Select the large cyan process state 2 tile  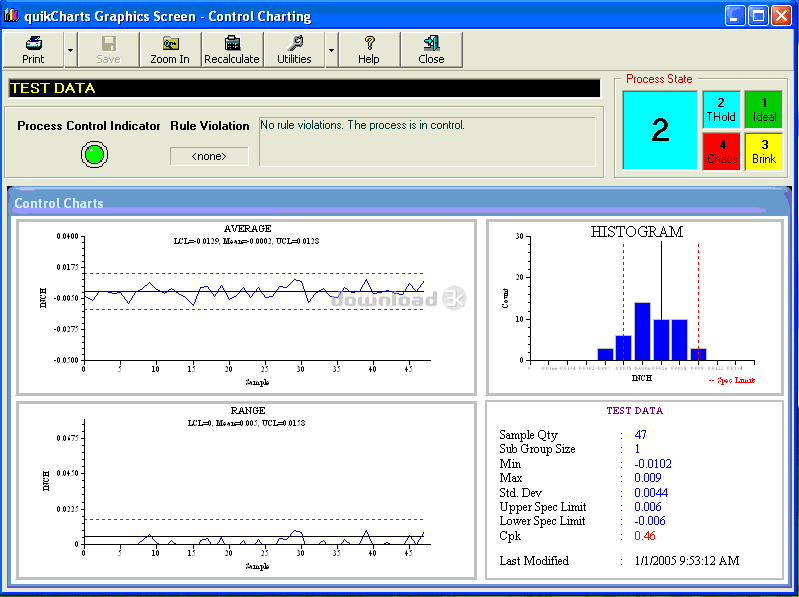click(x=660, y=130)
